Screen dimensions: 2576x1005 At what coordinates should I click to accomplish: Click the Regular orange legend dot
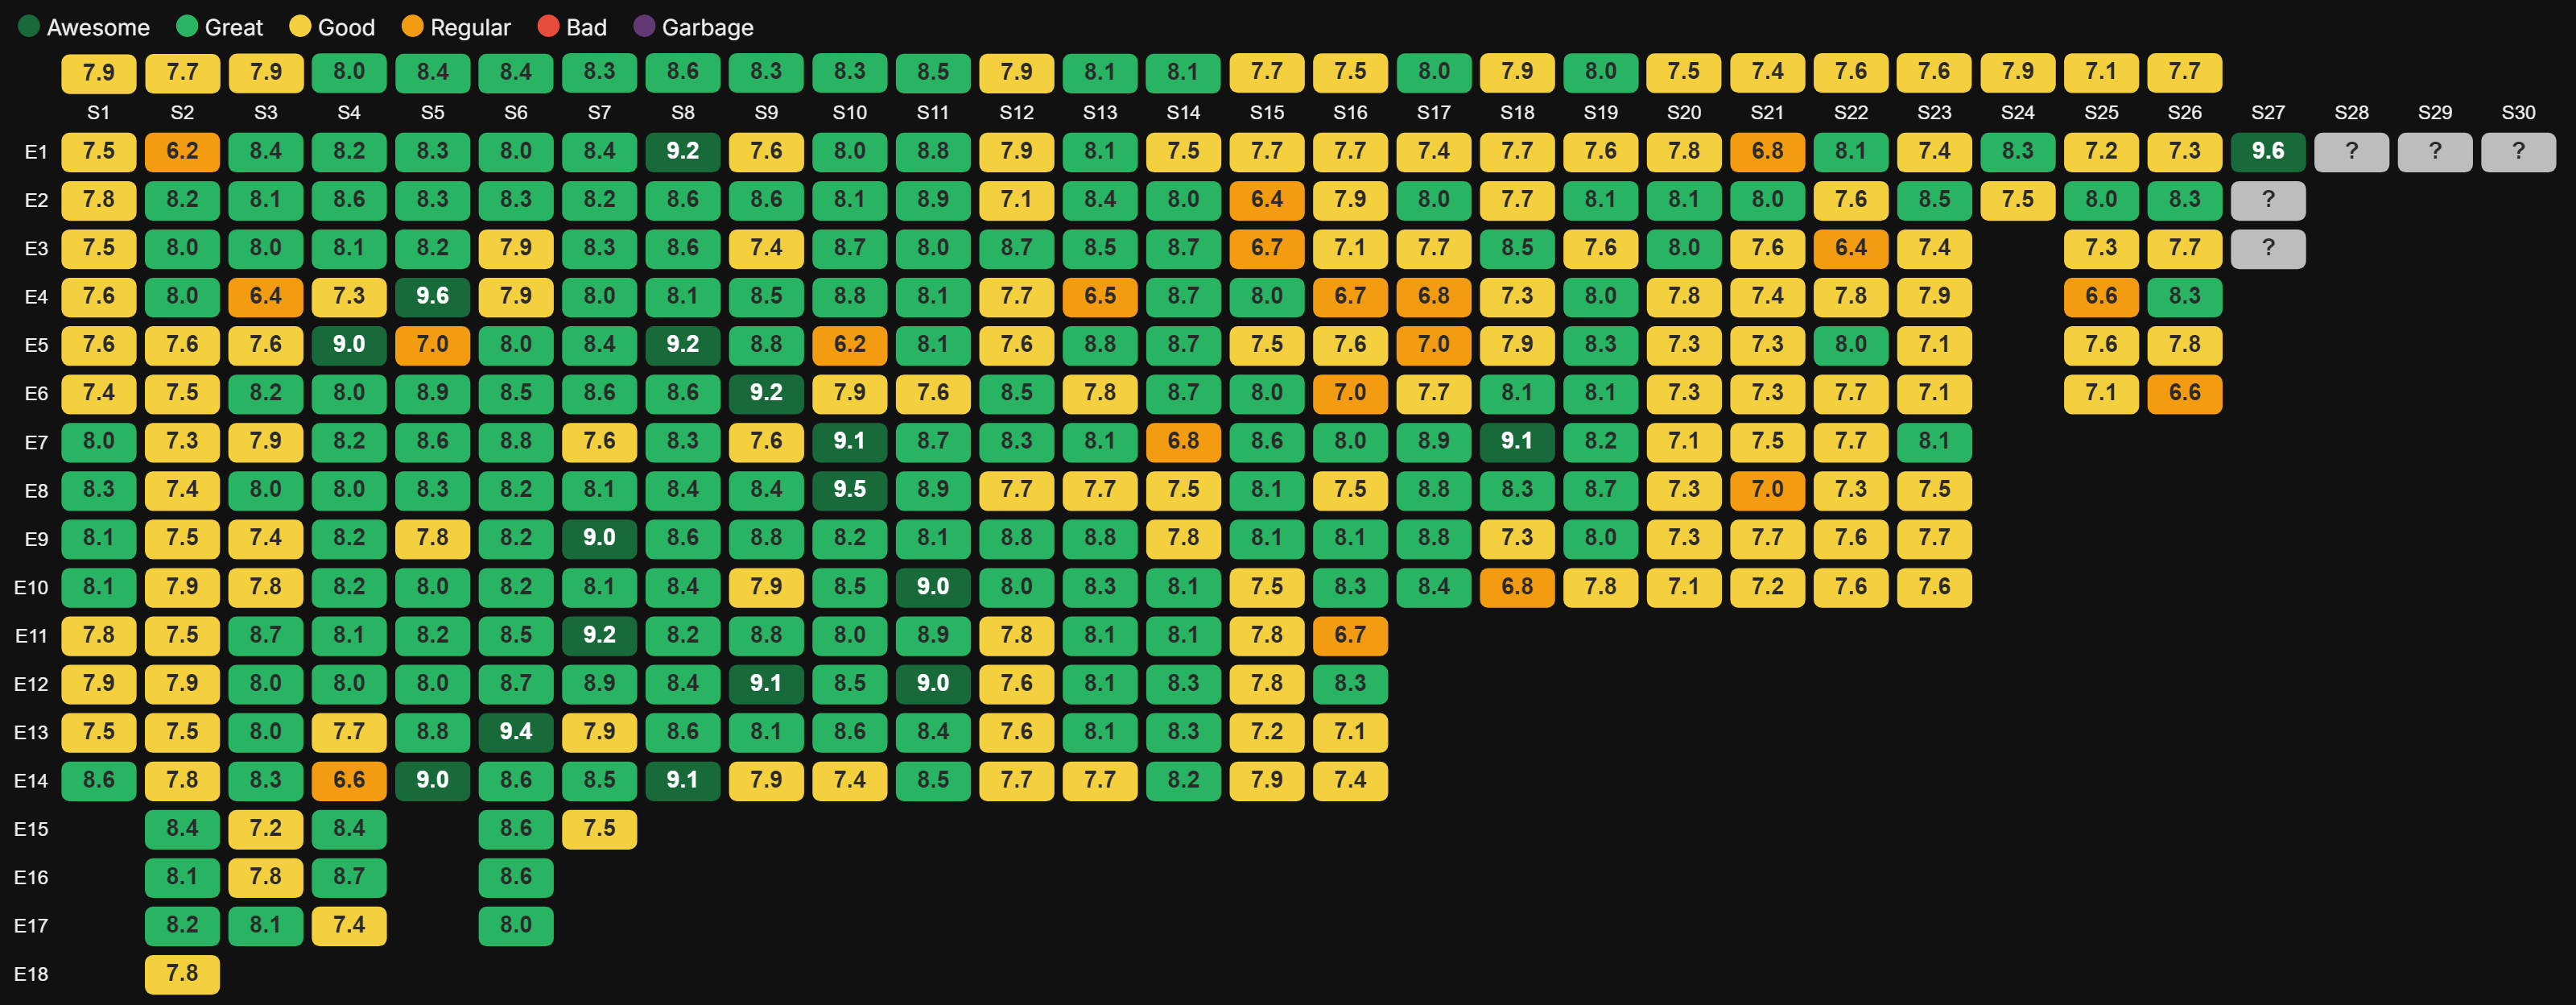412,26
